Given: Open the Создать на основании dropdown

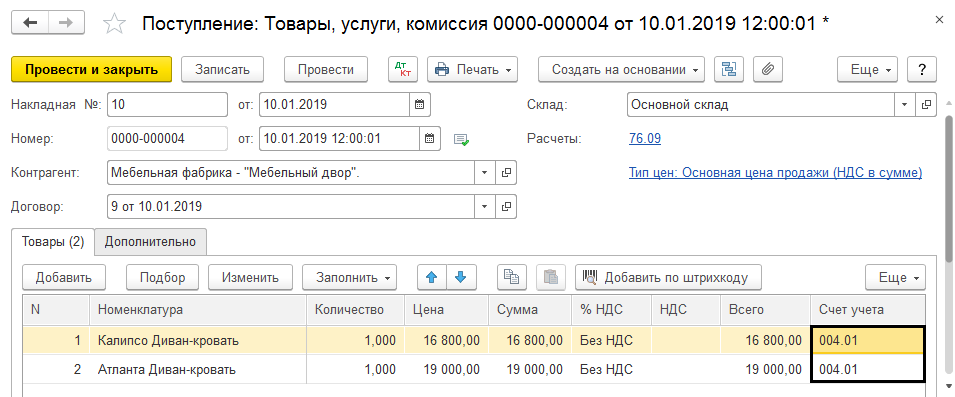Looking at the screenshot, I should [x=621, y=69].
